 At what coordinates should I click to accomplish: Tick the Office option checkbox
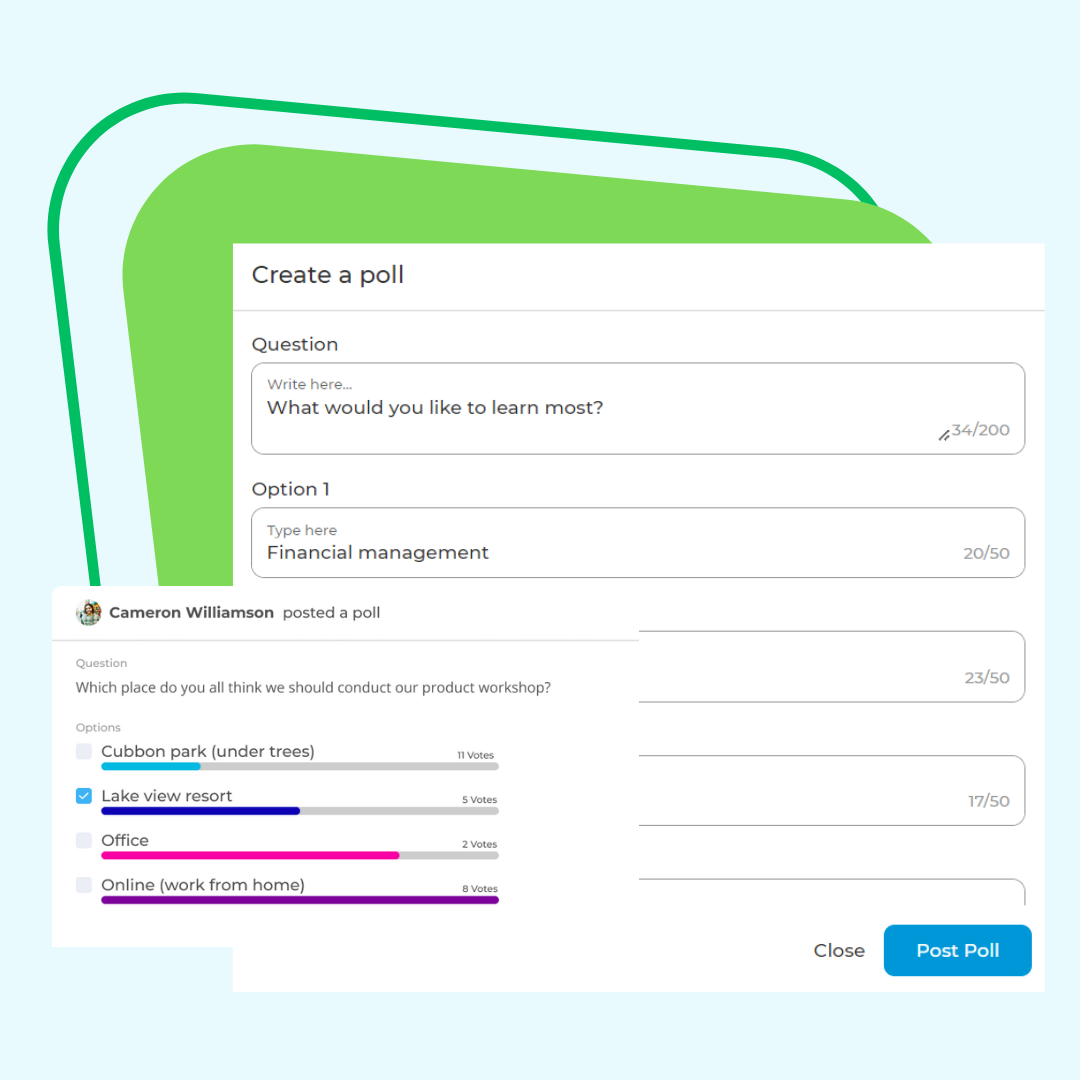(84, 840)
